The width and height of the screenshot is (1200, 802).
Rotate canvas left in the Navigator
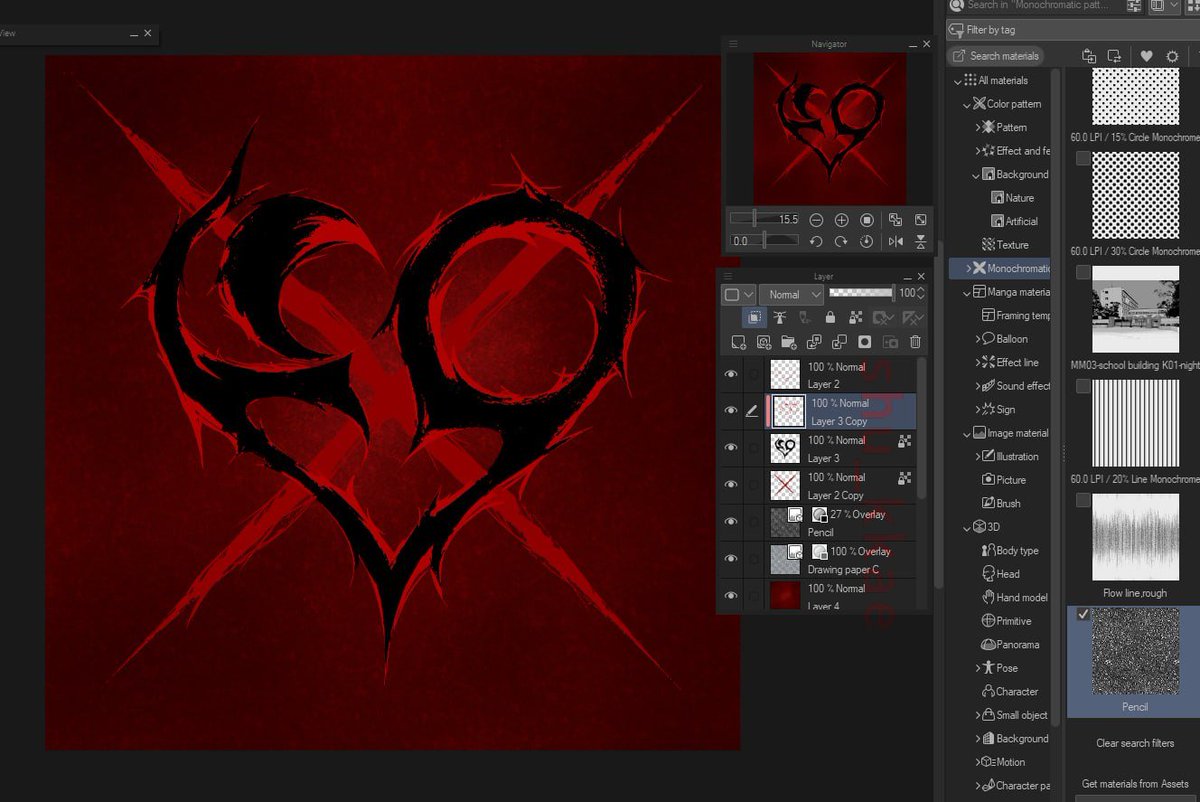point(816,241)
